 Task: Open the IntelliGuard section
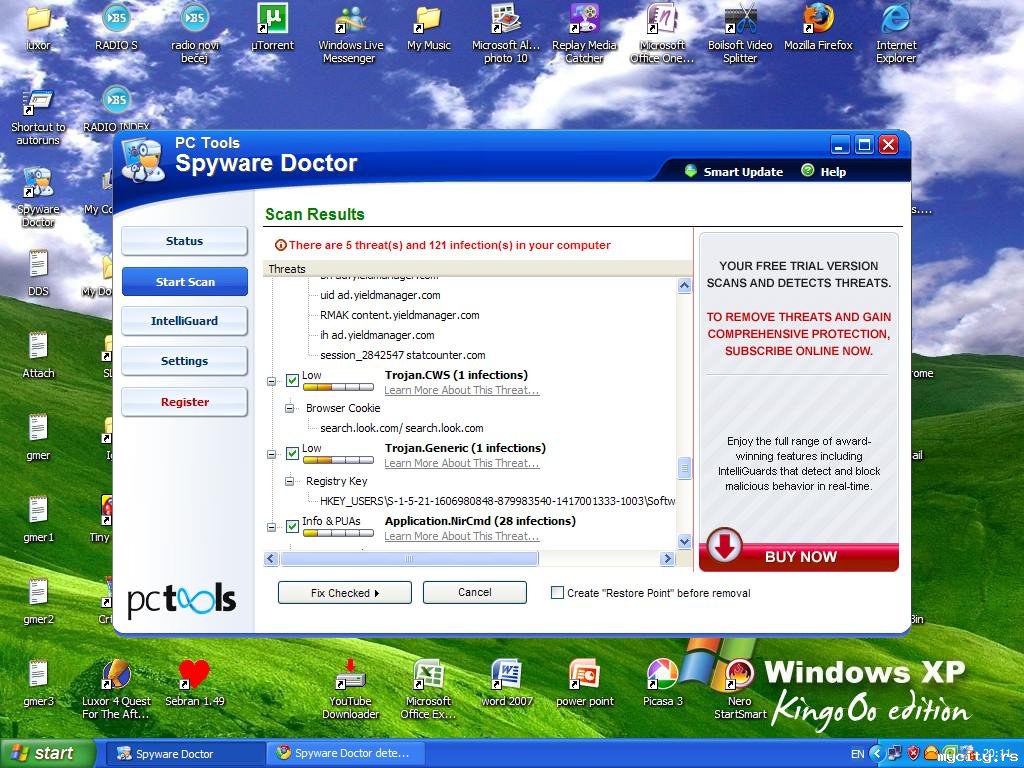pos(184,321)
